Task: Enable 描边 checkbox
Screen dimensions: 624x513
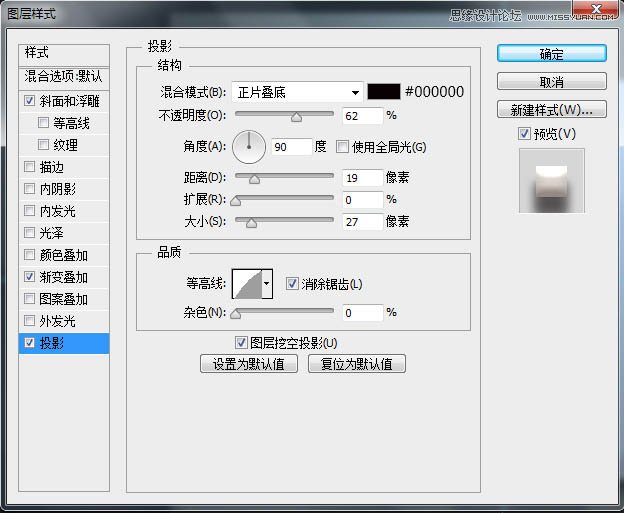Action: (29, 166)
